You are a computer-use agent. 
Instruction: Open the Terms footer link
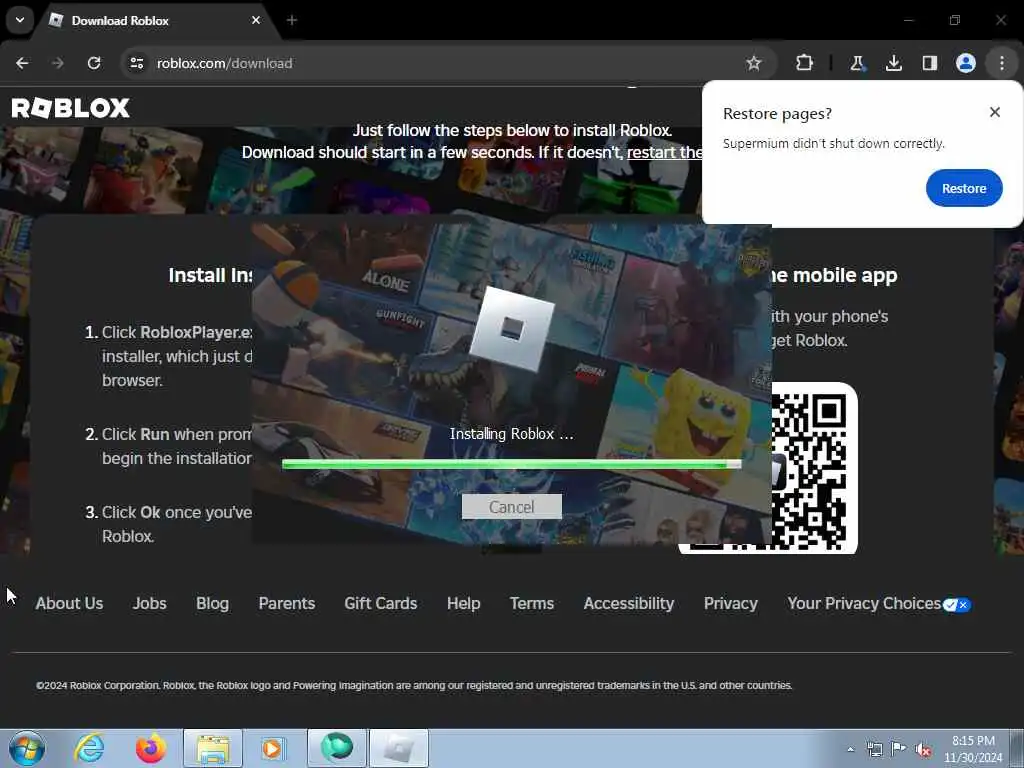[532, 603]
